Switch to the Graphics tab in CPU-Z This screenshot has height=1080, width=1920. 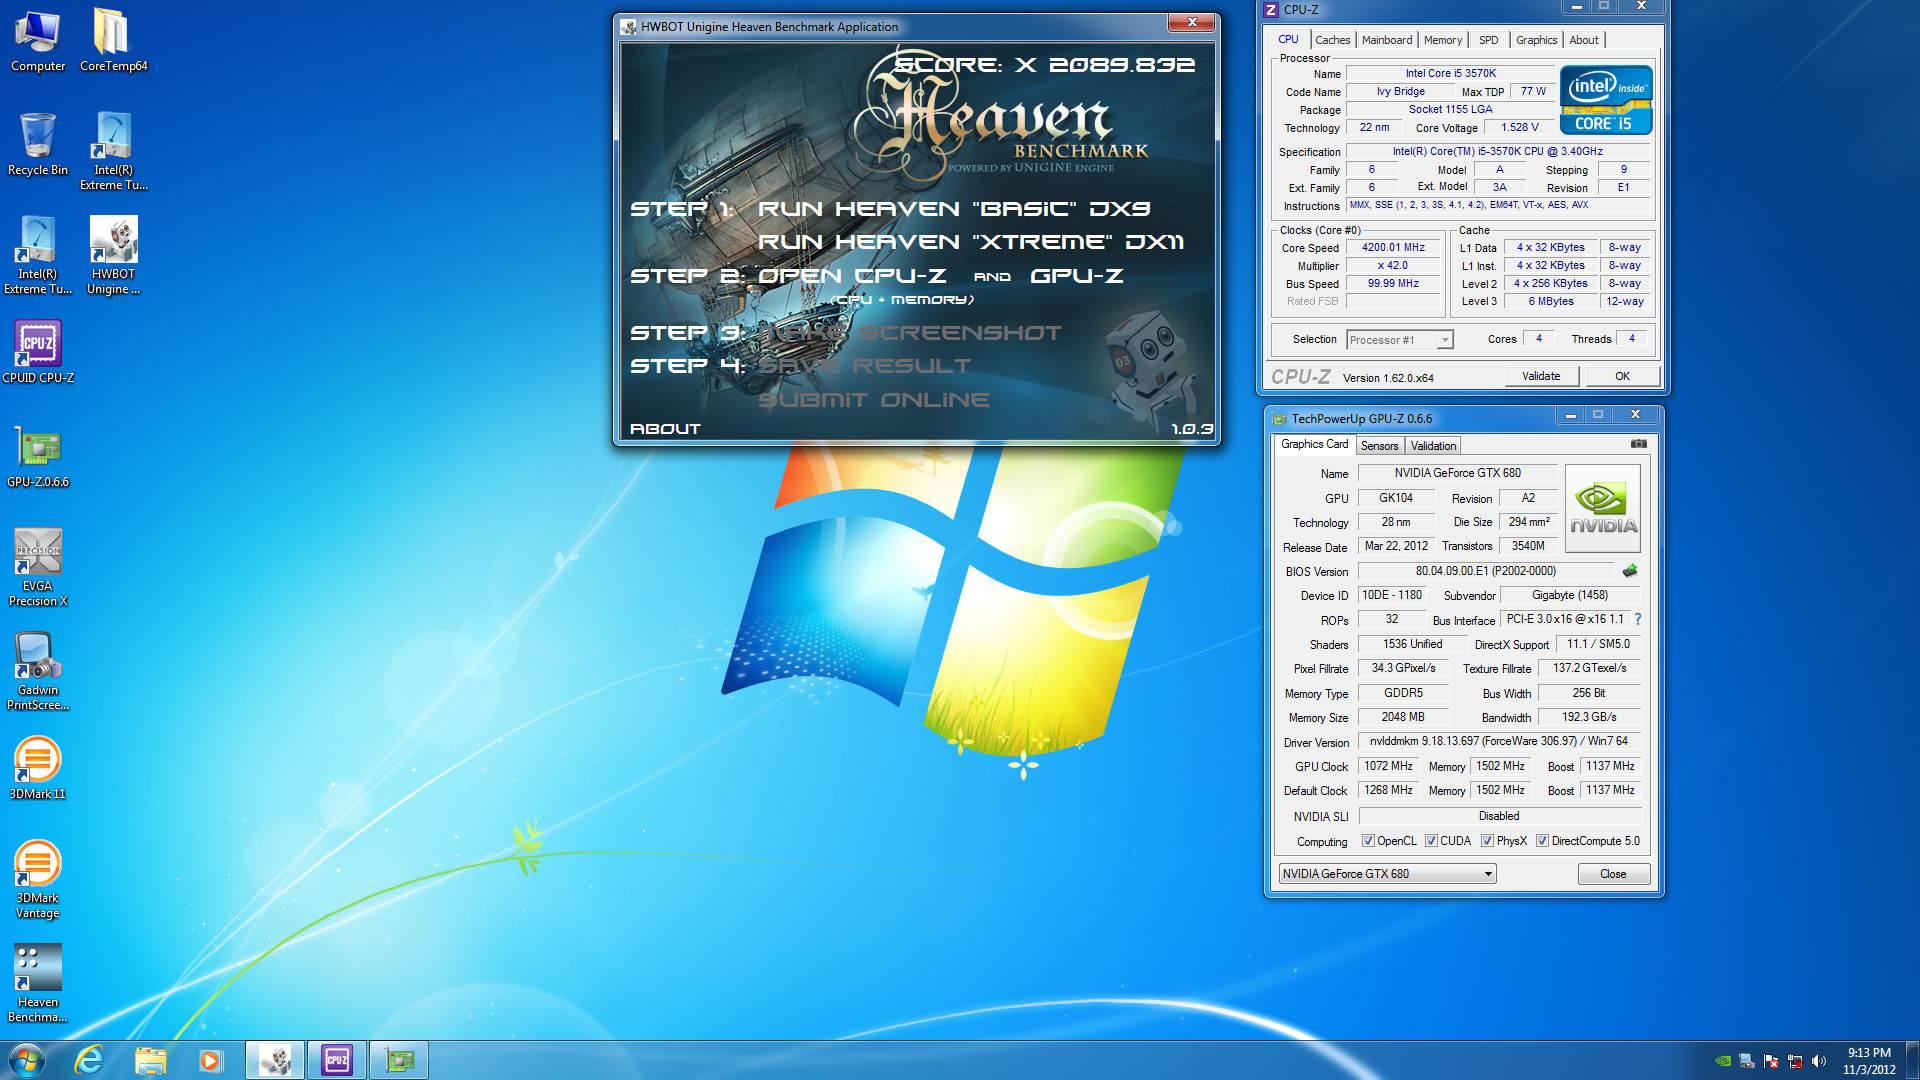1536,40
